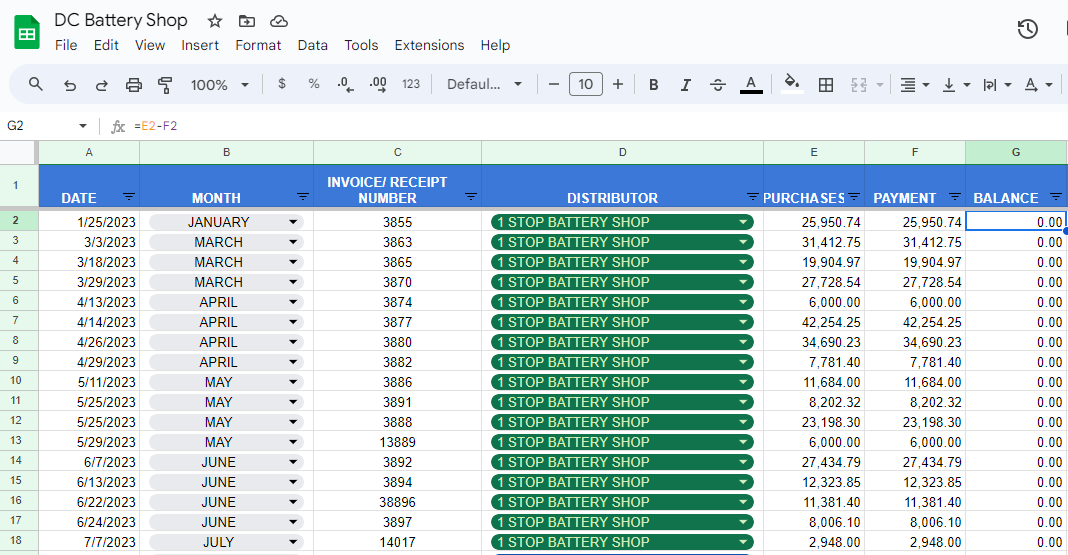Open horizontal align options
The image size is (1068, 555).
pos(914,84)
